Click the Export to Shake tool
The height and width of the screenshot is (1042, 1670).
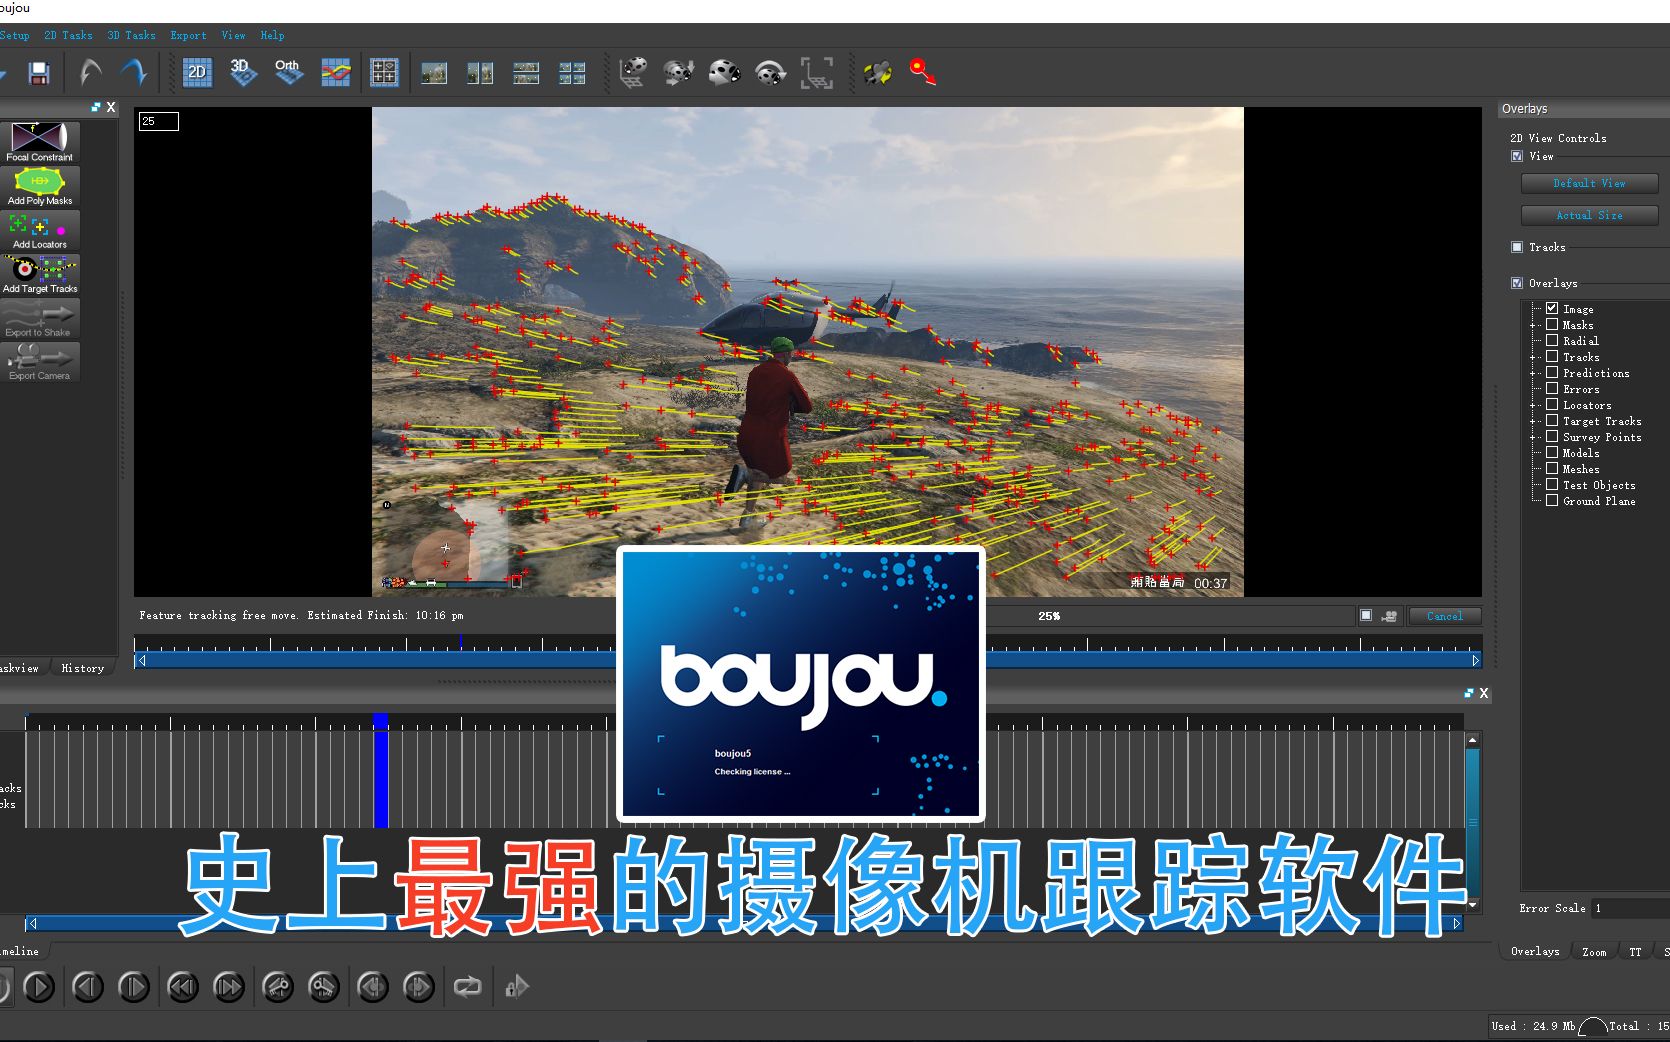(x=40, y=318)
